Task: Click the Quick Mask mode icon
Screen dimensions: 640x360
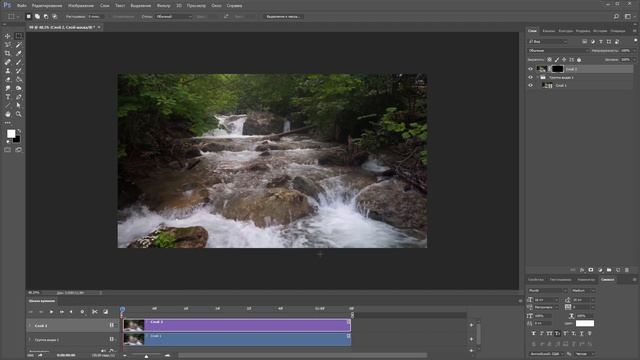Action: click(8, 150)
